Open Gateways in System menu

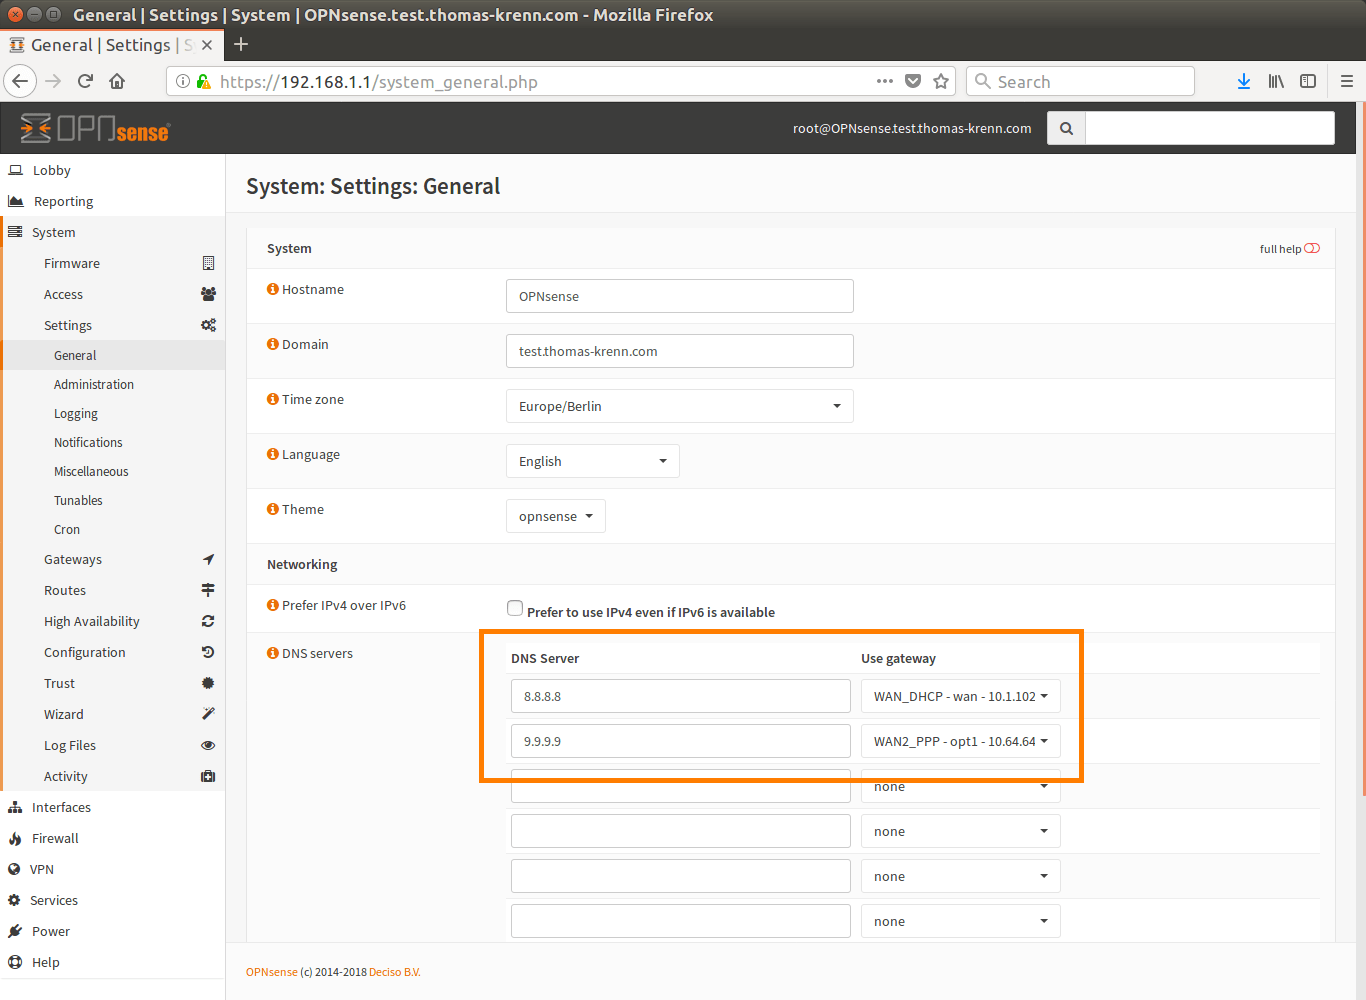pos(73,559)
